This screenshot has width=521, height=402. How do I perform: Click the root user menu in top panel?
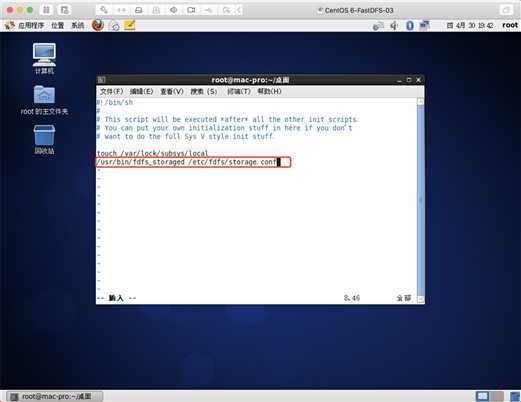[510, 25]
